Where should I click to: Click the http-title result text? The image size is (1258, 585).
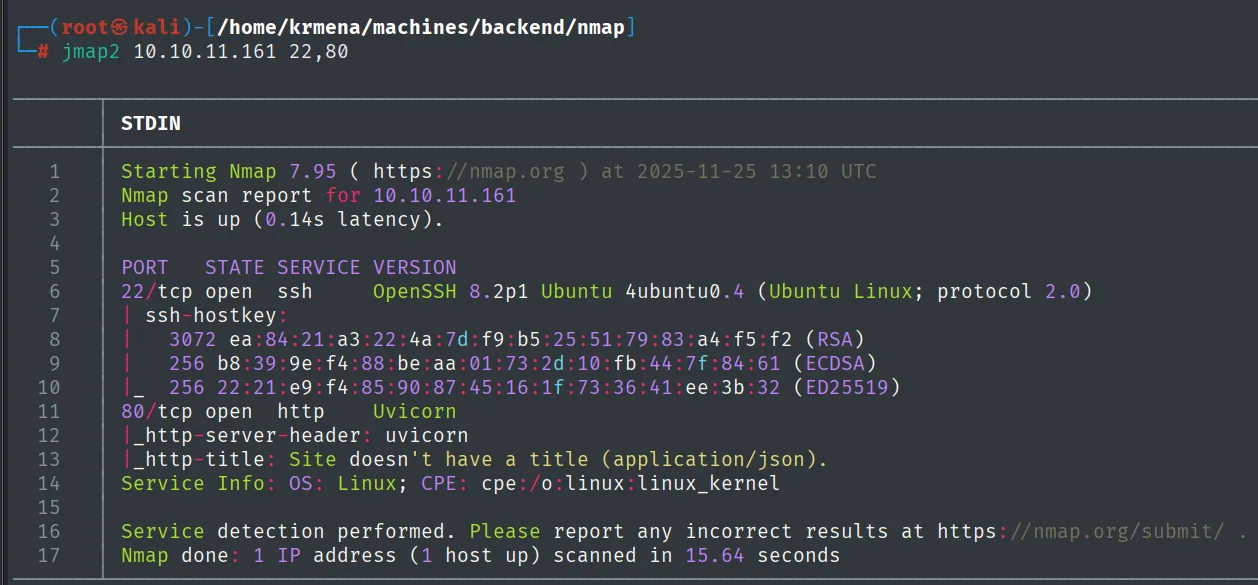pyautogui.click(x=558, y=459)
